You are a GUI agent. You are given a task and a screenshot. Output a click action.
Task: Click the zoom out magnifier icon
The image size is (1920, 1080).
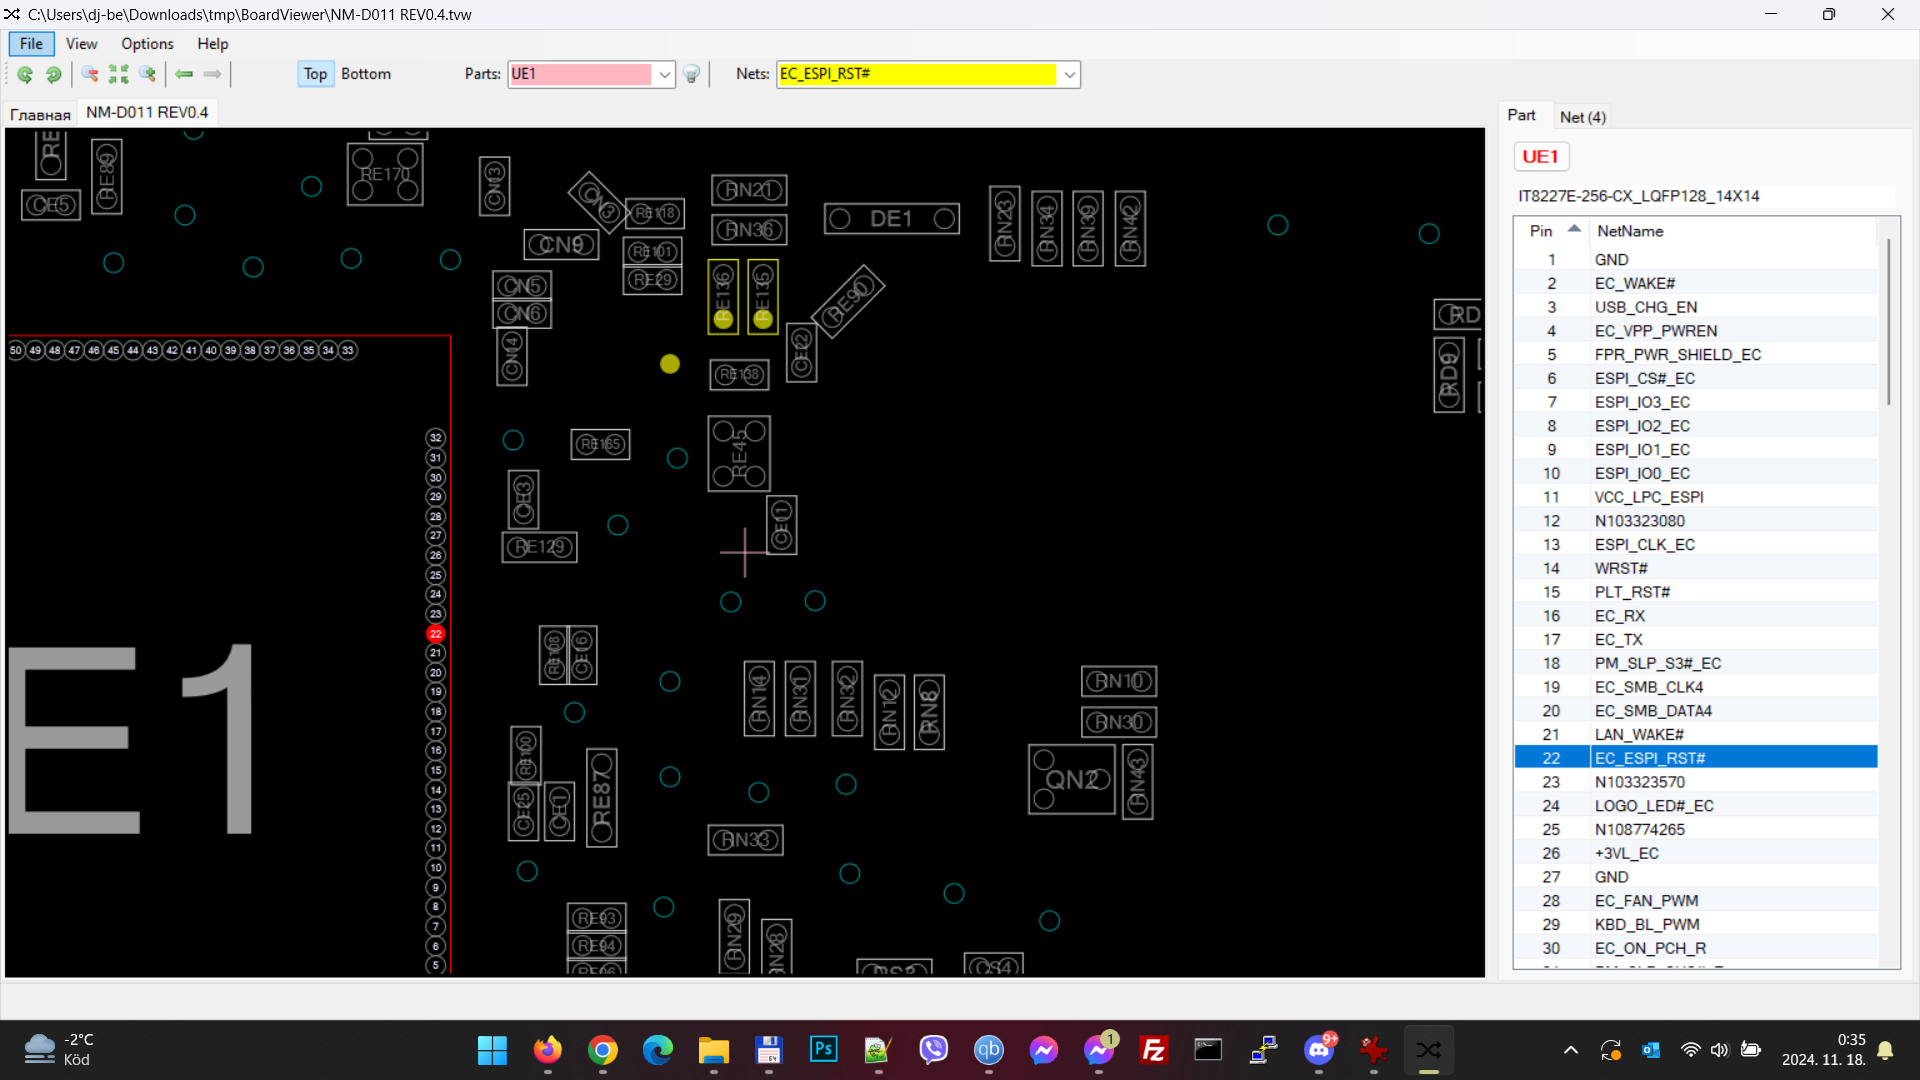tap(90, 74)
